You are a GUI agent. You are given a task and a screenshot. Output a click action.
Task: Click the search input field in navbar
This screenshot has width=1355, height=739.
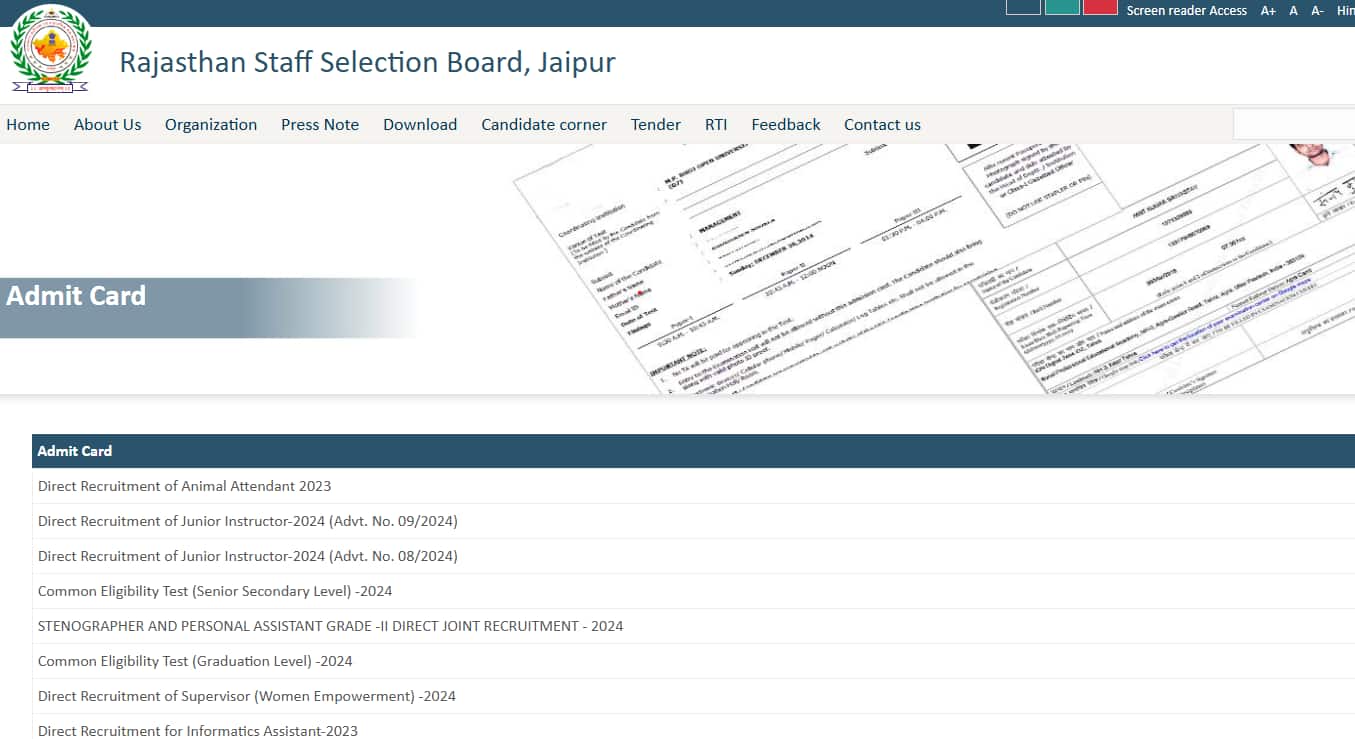pyautogui.click(x=1293, y=124)
